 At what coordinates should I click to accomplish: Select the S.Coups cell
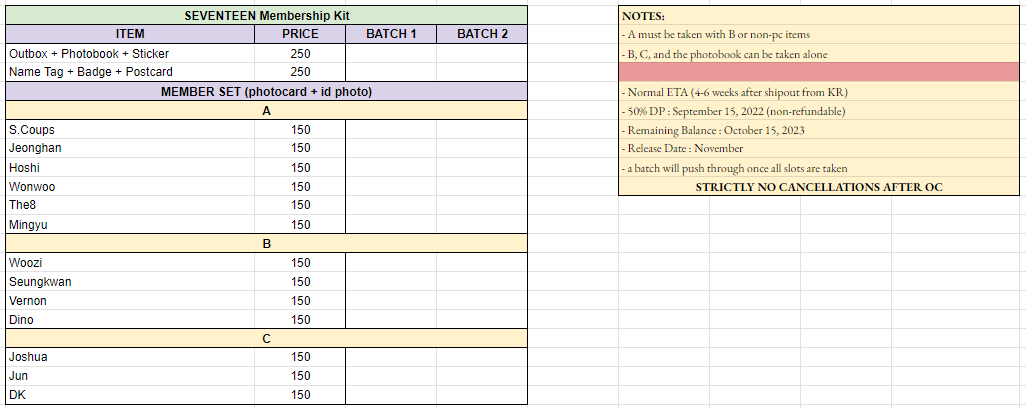(130, 129)
